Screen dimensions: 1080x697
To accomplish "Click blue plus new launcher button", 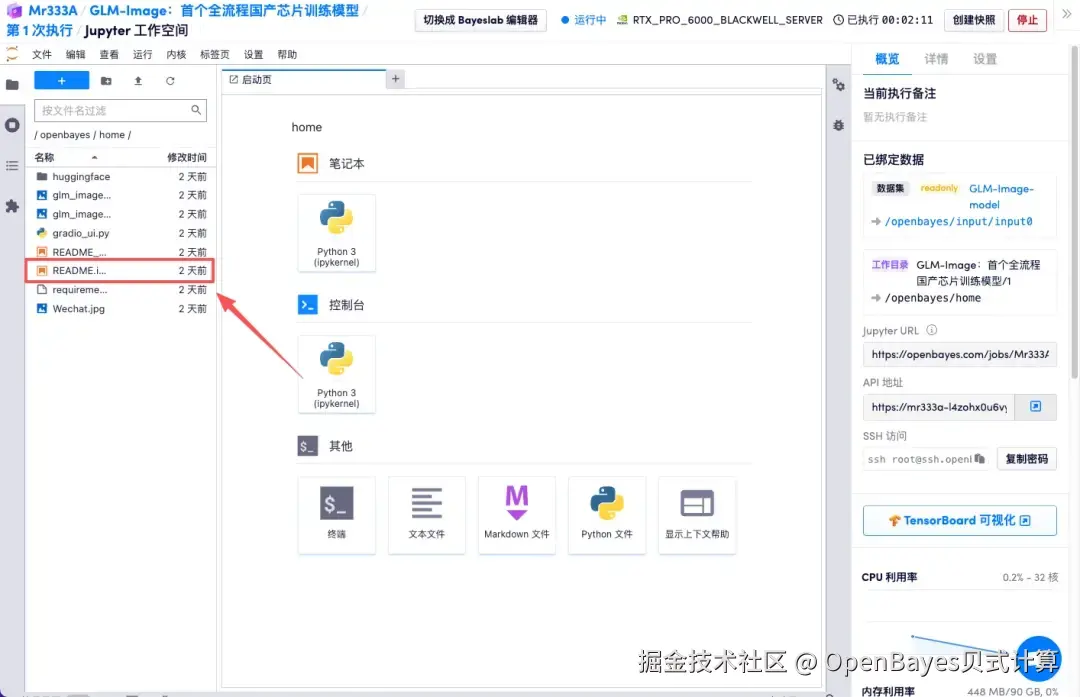I will [x=61, y=81].
